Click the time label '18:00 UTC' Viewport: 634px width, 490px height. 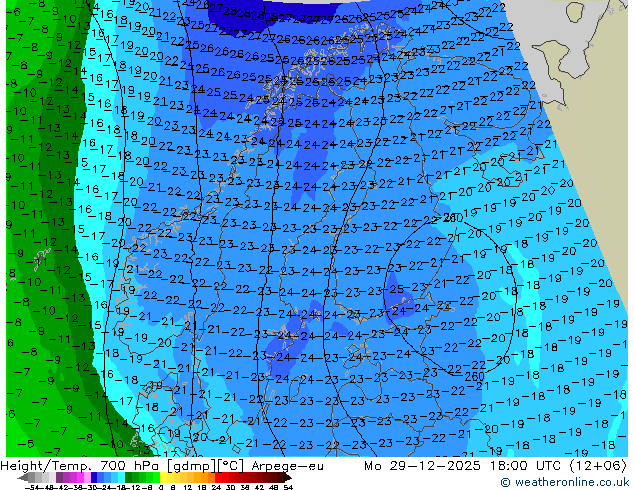(525, 466)
